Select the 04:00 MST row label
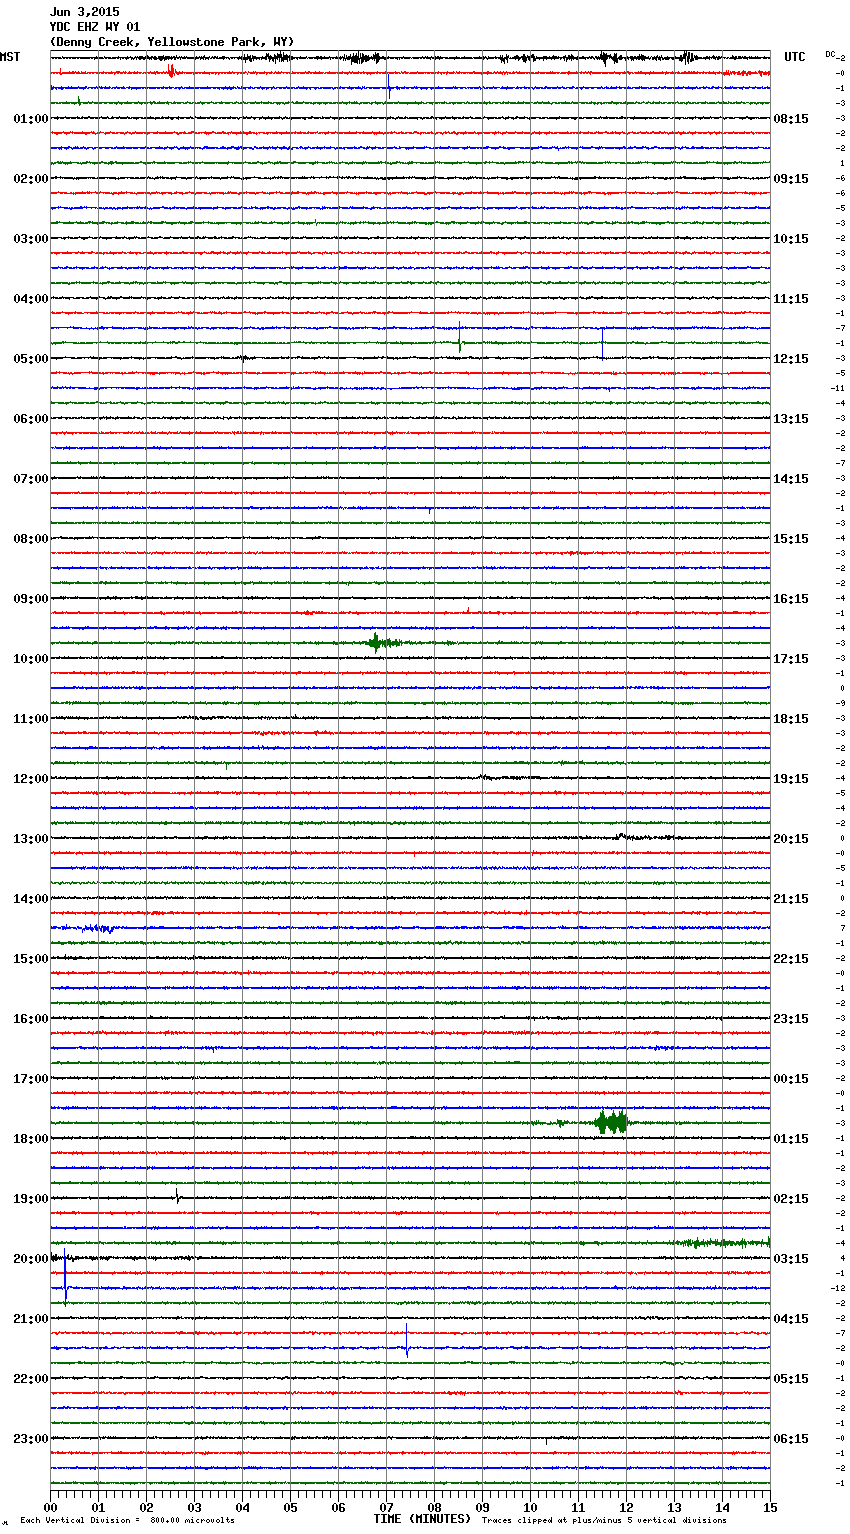The height and width of the screenshot is (1534, 850). (x=31, y=299)
